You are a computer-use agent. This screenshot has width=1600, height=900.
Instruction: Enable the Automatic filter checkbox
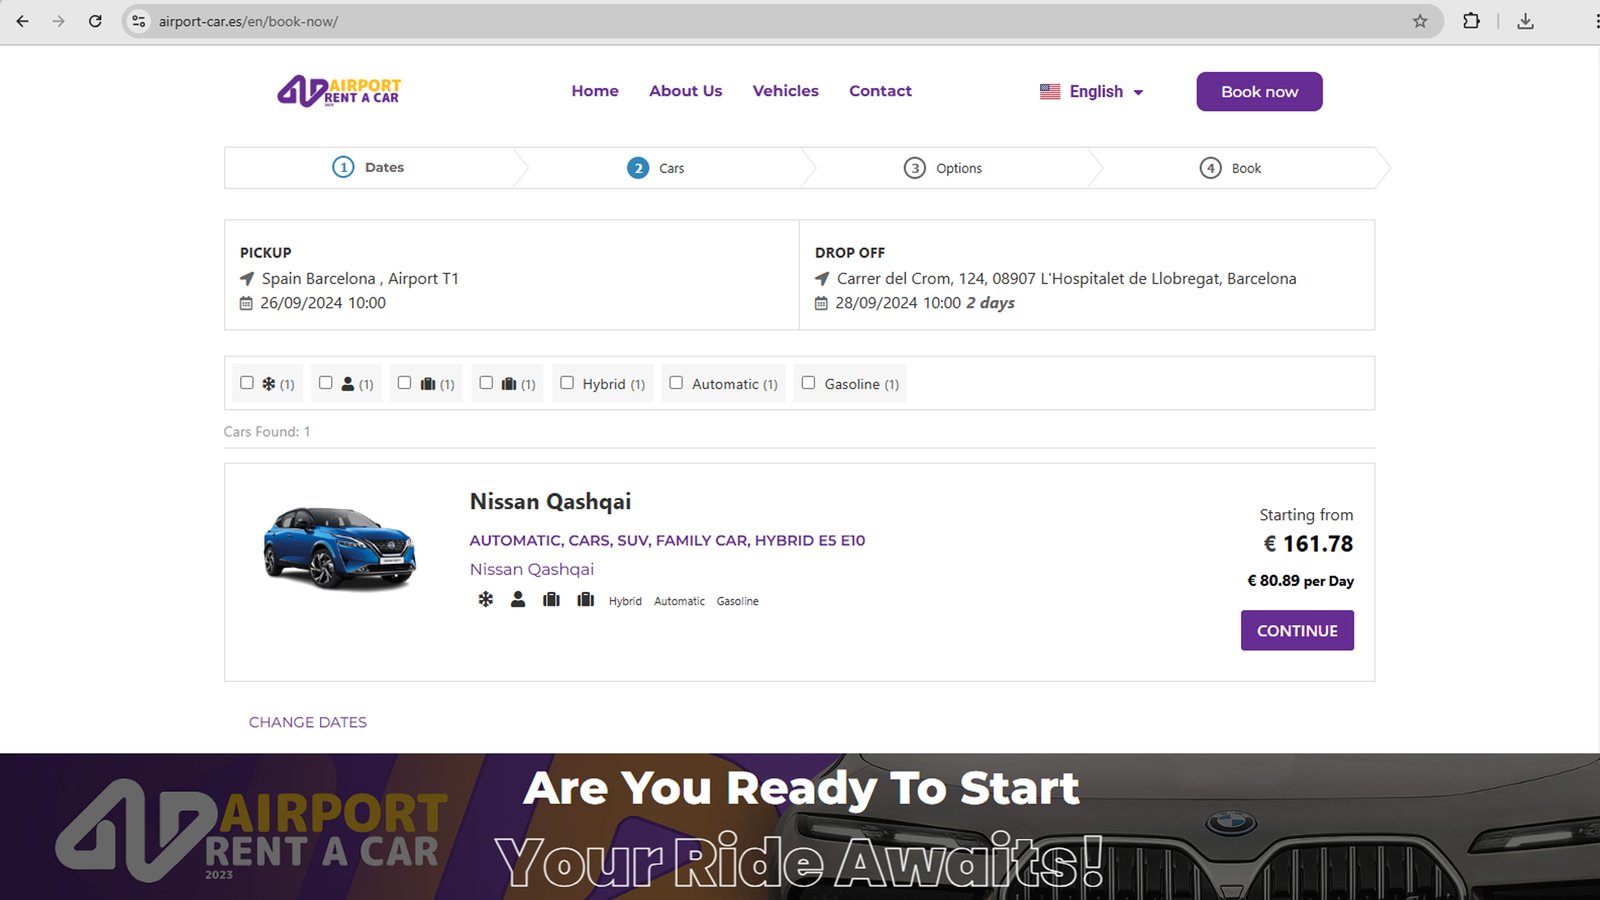click(676, 383)
